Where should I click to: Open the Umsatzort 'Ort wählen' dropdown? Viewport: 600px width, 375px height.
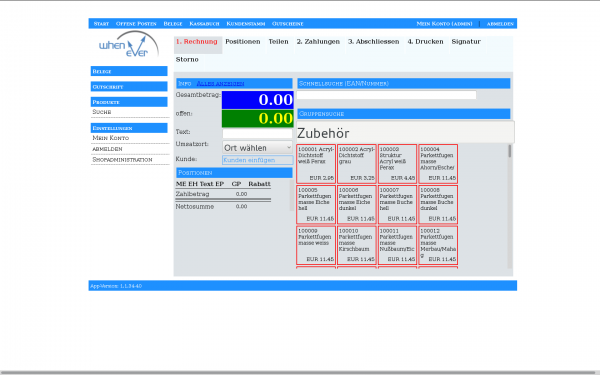tap(258, 148)
